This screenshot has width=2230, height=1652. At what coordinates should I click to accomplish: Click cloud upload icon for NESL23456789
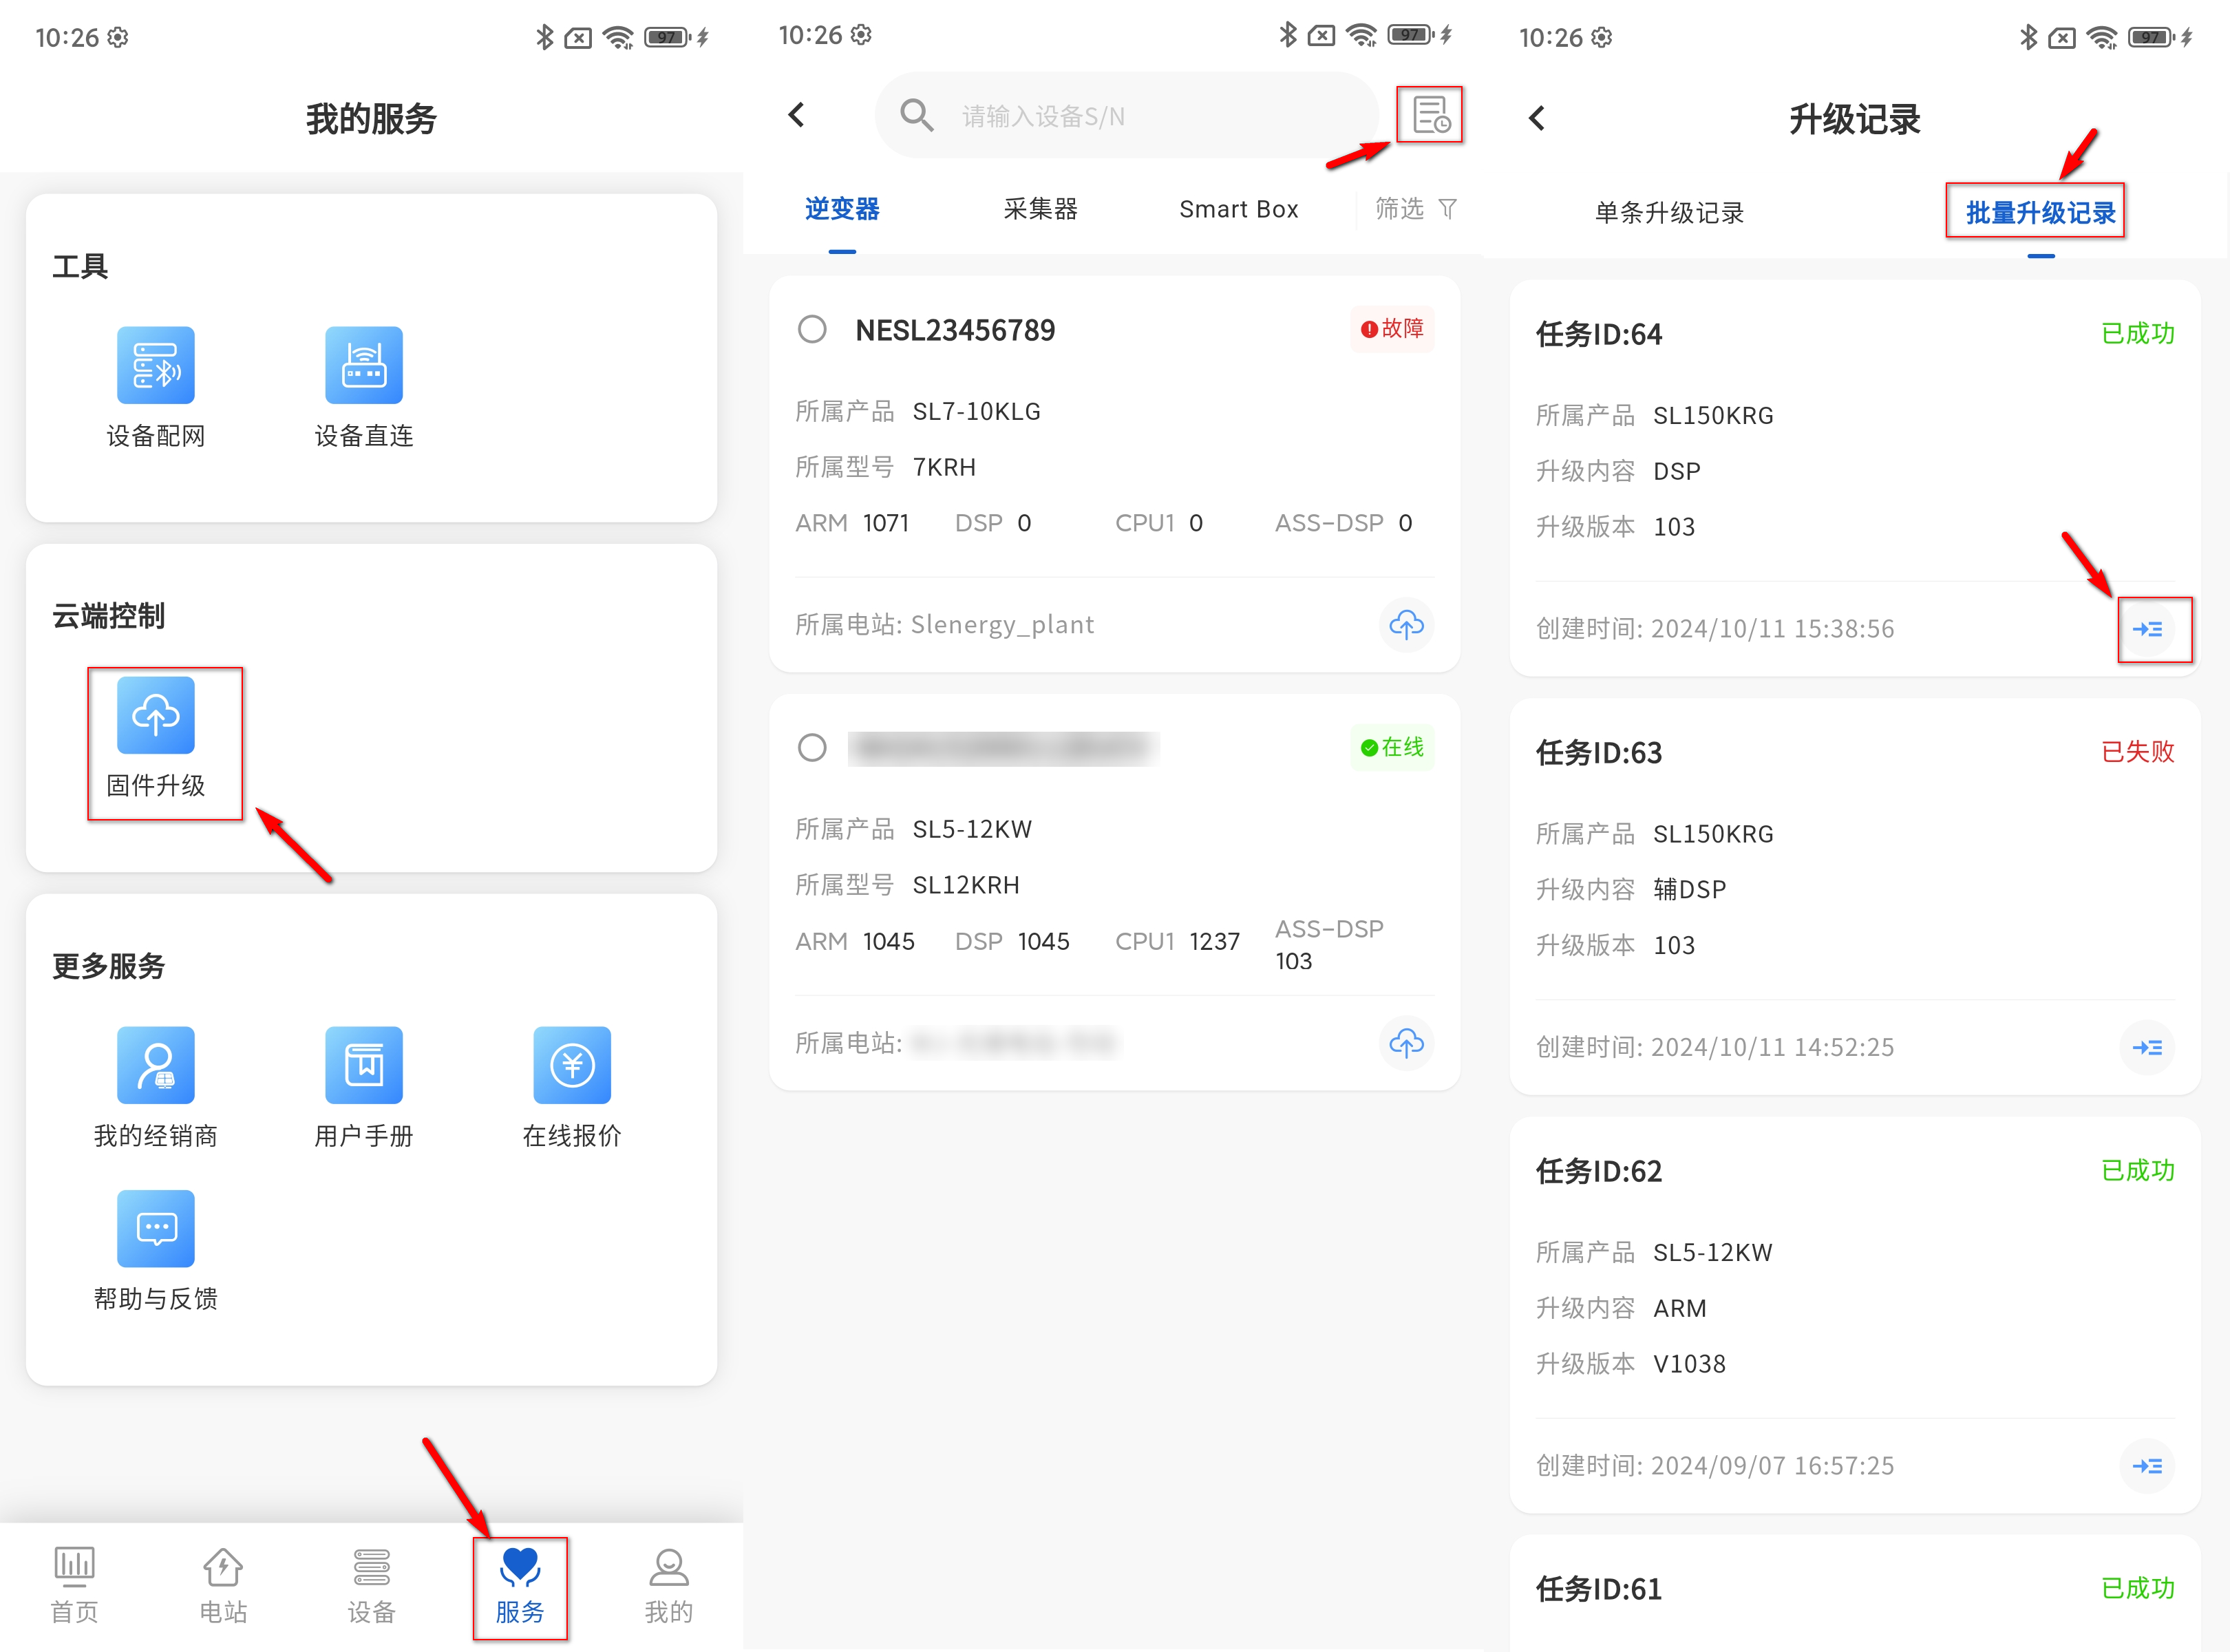tap(1406, 625)
